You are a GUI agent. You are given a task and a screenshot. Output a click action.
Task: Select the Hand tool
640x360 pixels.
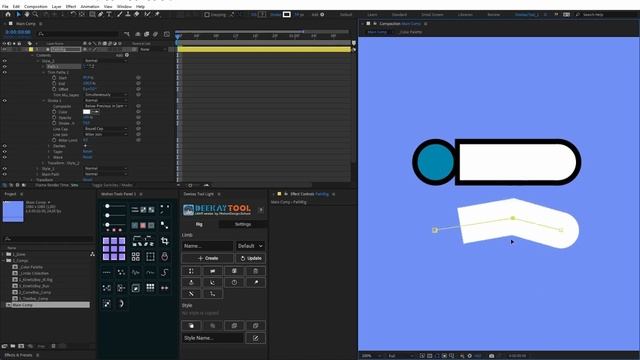[27, 14]
